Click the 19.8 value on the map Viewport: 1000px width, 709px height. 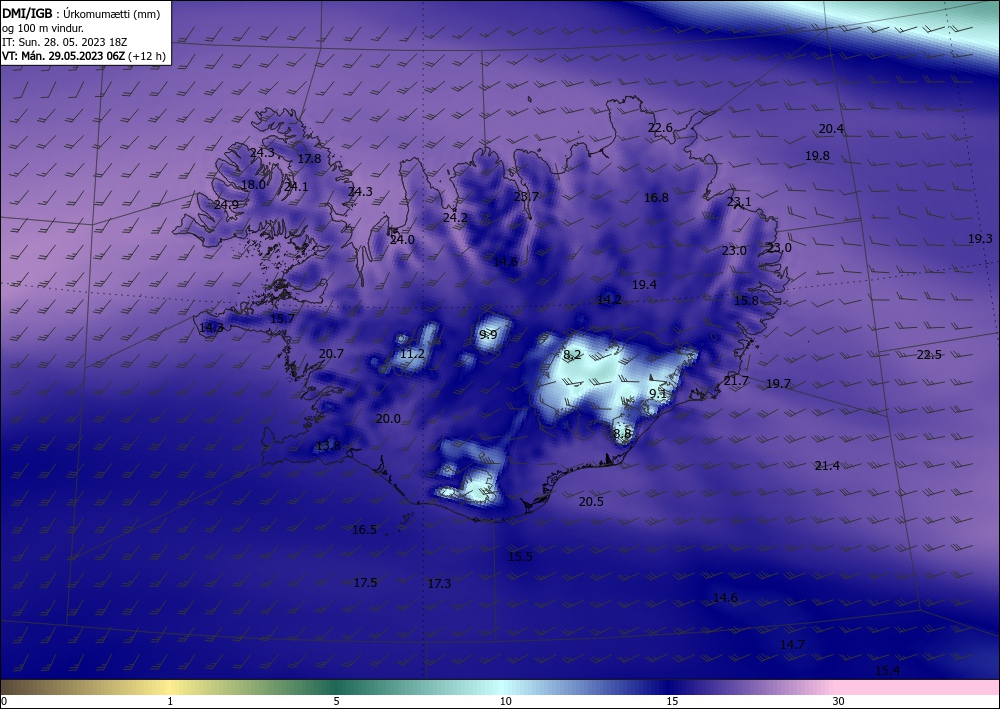click(817, 156)
